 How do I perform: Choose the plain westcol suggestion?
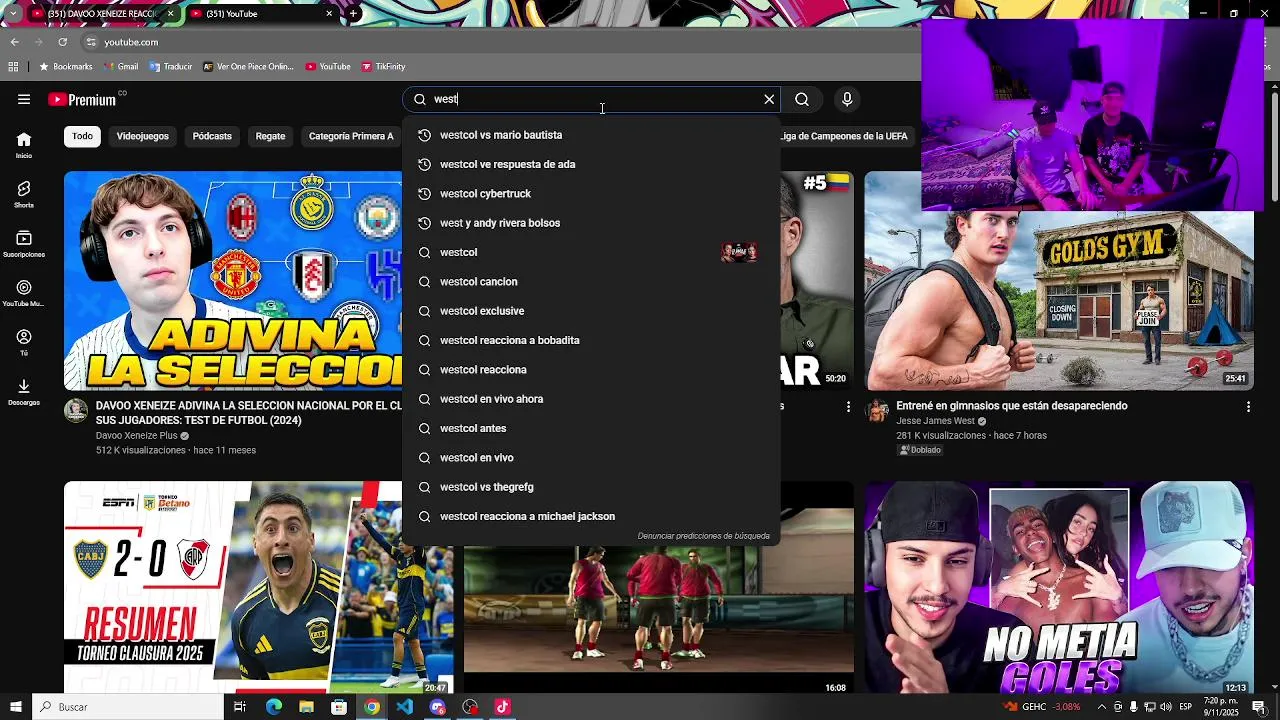[x=591, y=252]
